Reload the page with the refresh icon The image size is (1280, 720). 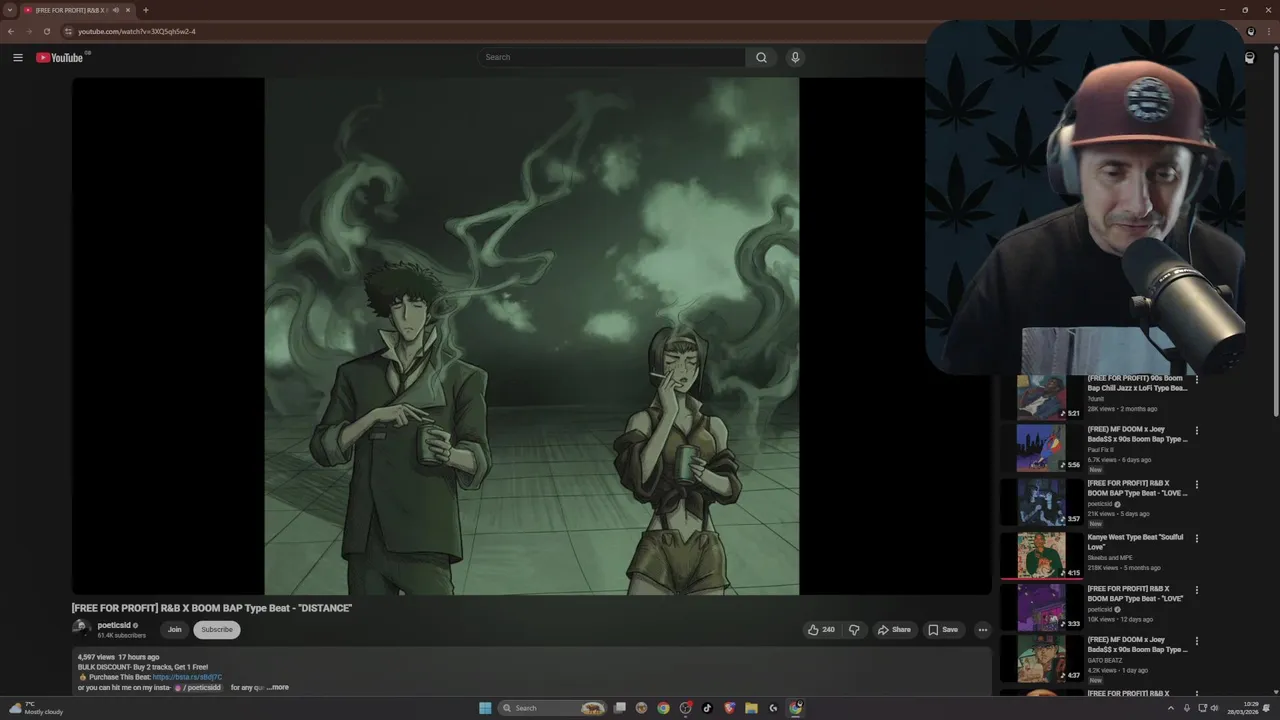(46, 31)
